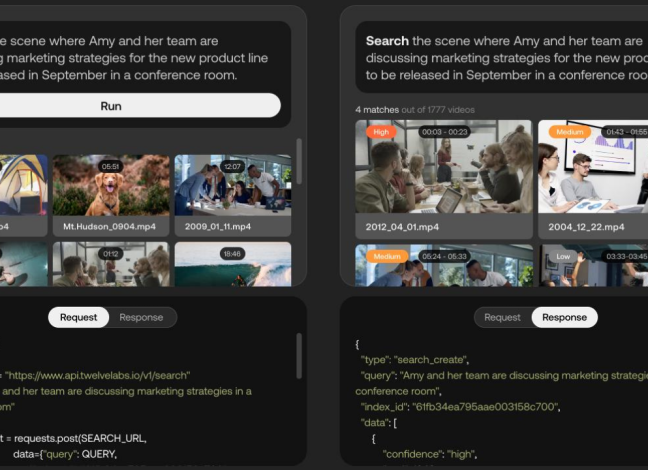Viewport: 648px width, 470px height.
Task: Click the "confidence": "high" line
Action: coord(430,454)
